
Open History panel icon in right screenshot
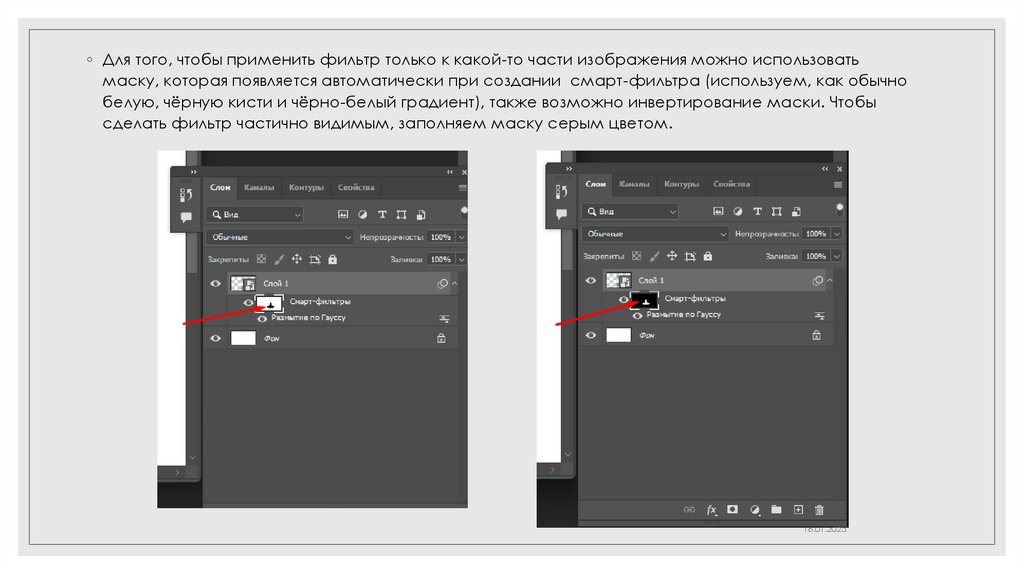click(x=562, y=191)
